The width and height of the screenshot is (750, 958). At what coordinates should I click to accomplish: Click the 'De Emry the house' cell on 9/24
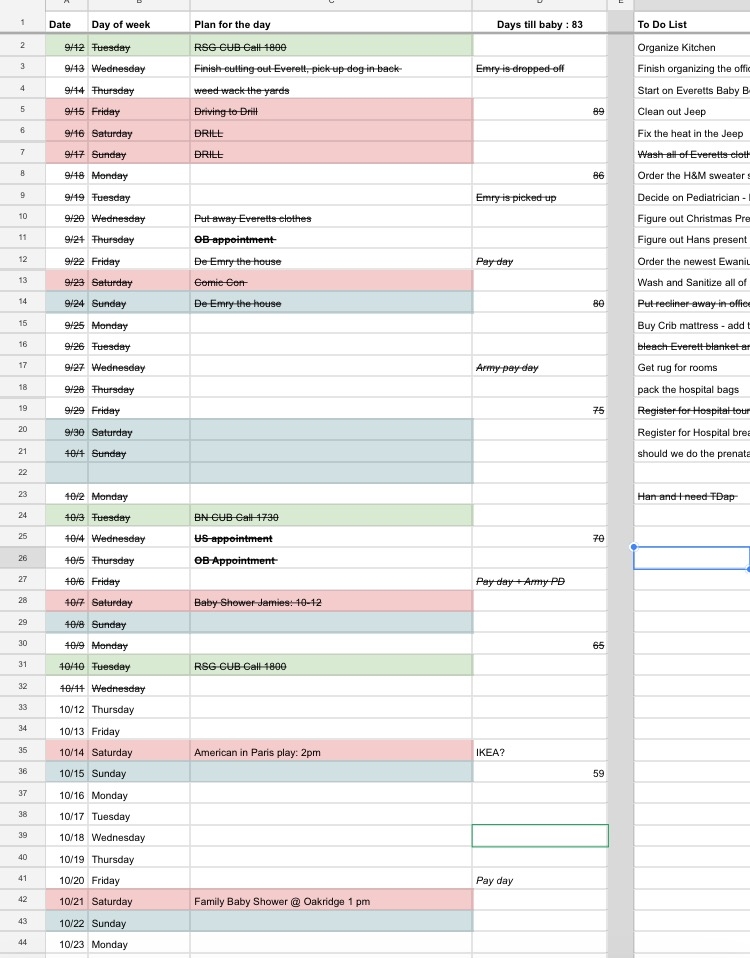[331, 303]
